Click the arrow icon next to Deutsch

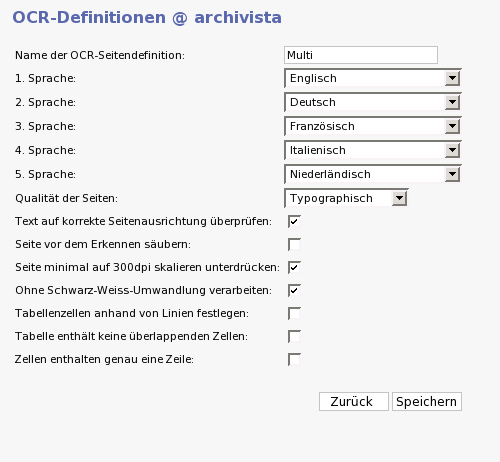point(452,102)
